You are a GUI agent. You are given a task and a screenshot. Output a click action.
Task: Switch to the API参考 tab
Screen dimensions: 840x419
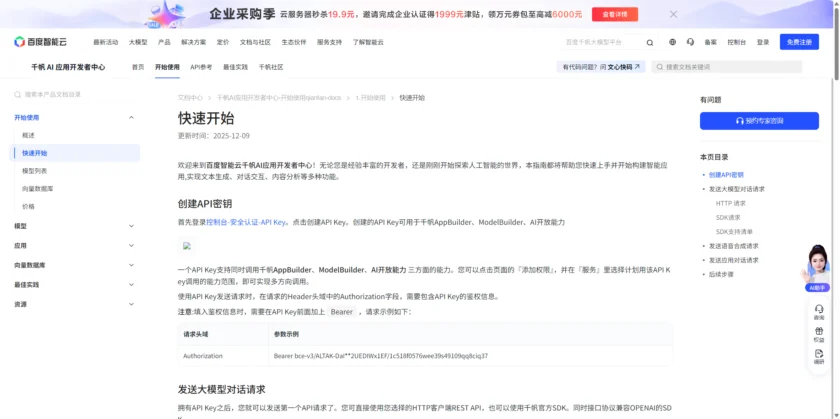pos(201,68)
